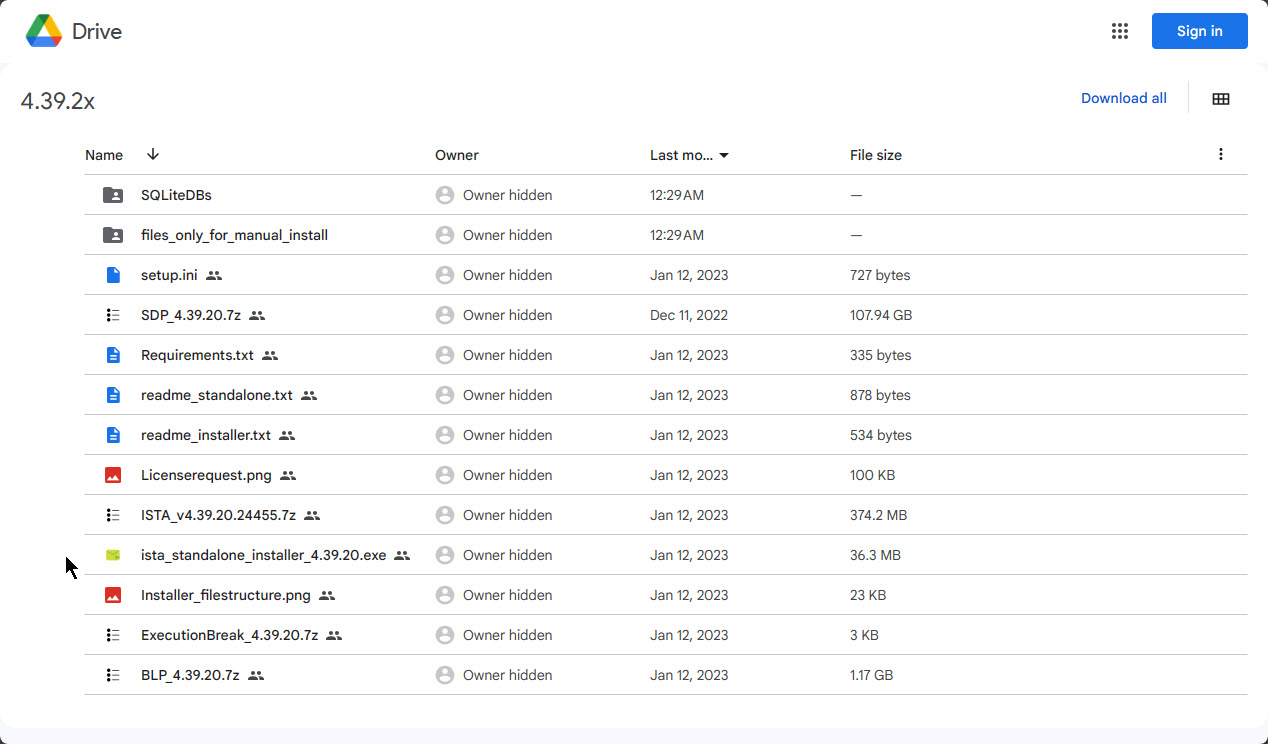Viewport: 1268px width, 744px height.
Task: Click the ISTA_v4.39.20.24455.7z archive icon
Action: (x=113, y=515)
